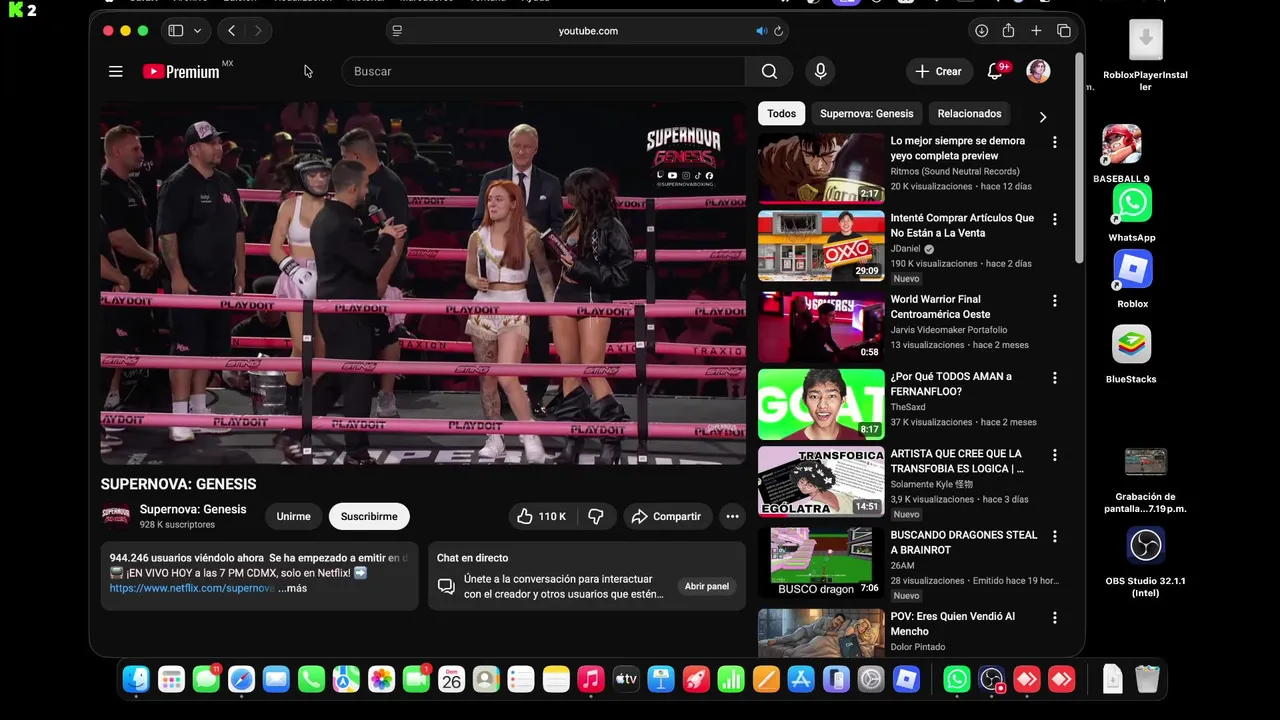Open the YouTube hamburger guide menu
This screenshot has width=1280, height=720.
pyautogui.click(x=116, y=71)
